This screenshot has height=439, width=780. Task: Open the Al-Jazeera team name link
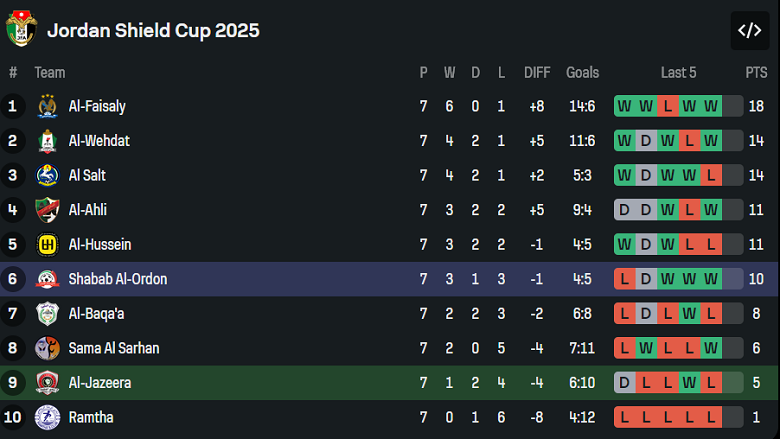99,383
